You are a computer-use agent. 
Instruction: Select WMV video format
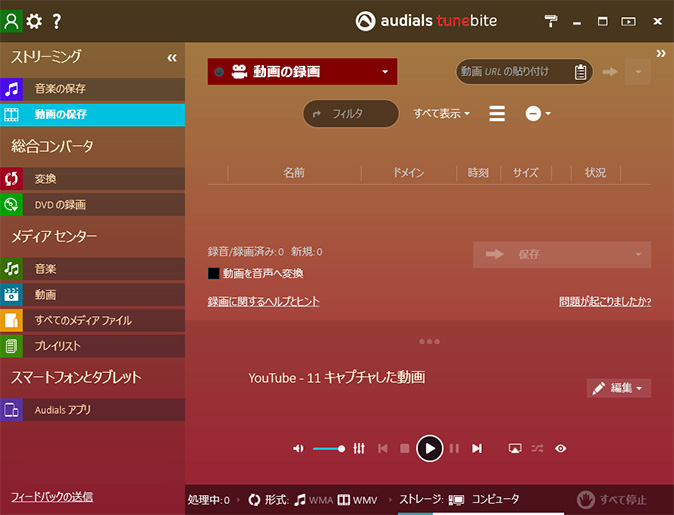tap(357, 500)
